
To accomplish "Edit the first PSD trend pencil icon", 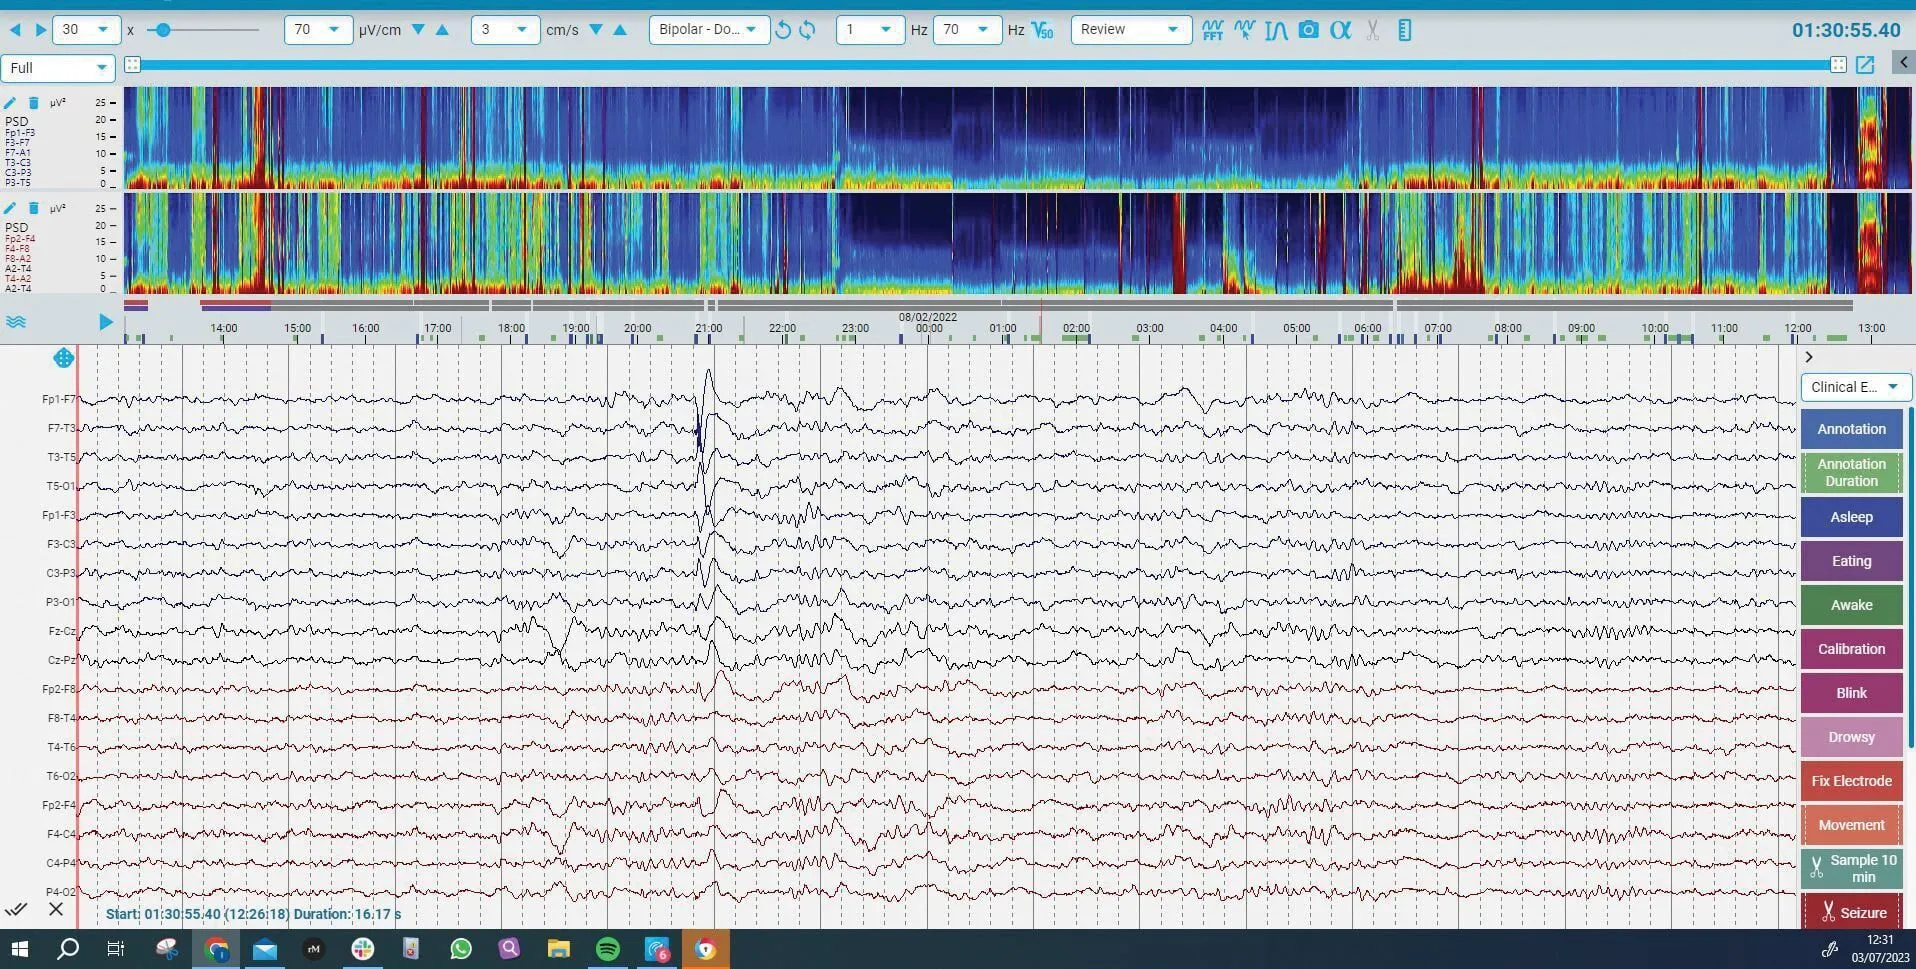I will coord(10,102).
